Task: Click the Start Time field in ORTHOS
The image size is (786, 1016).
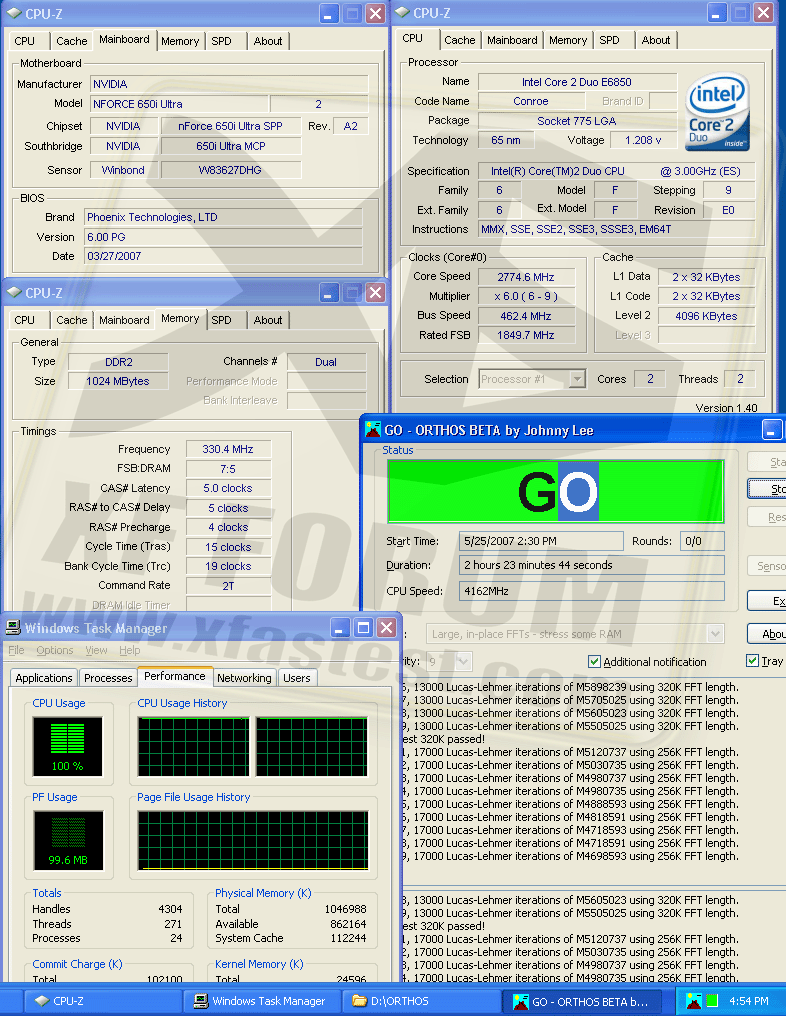Action: (541, 541)
